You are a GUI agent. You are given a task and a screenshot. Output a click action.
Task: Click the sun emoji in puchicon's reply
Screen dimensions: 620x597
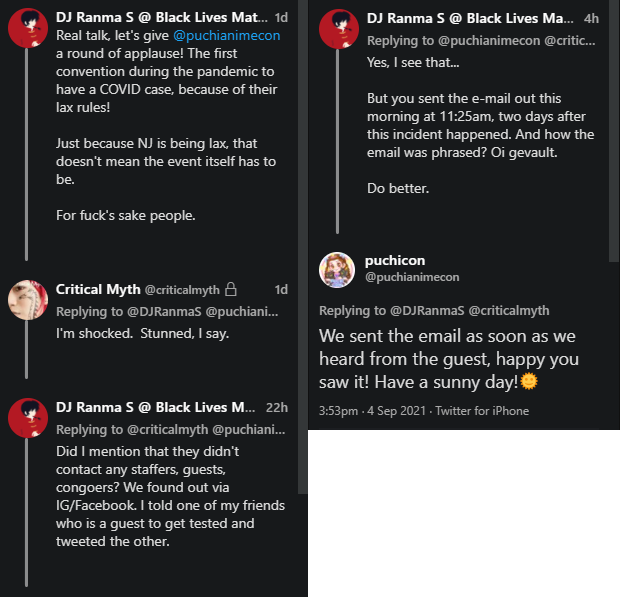point(528,381)
